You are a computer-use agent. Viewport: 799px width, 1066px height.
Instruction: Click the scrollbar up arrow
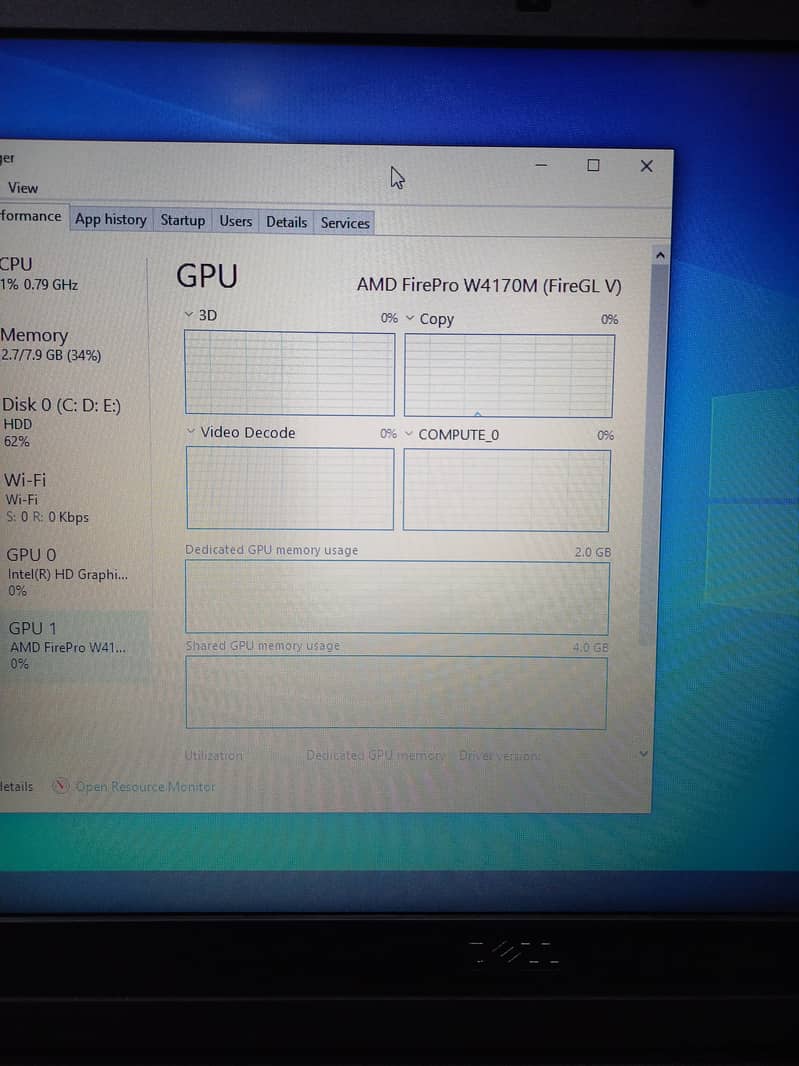coord(659,256)
